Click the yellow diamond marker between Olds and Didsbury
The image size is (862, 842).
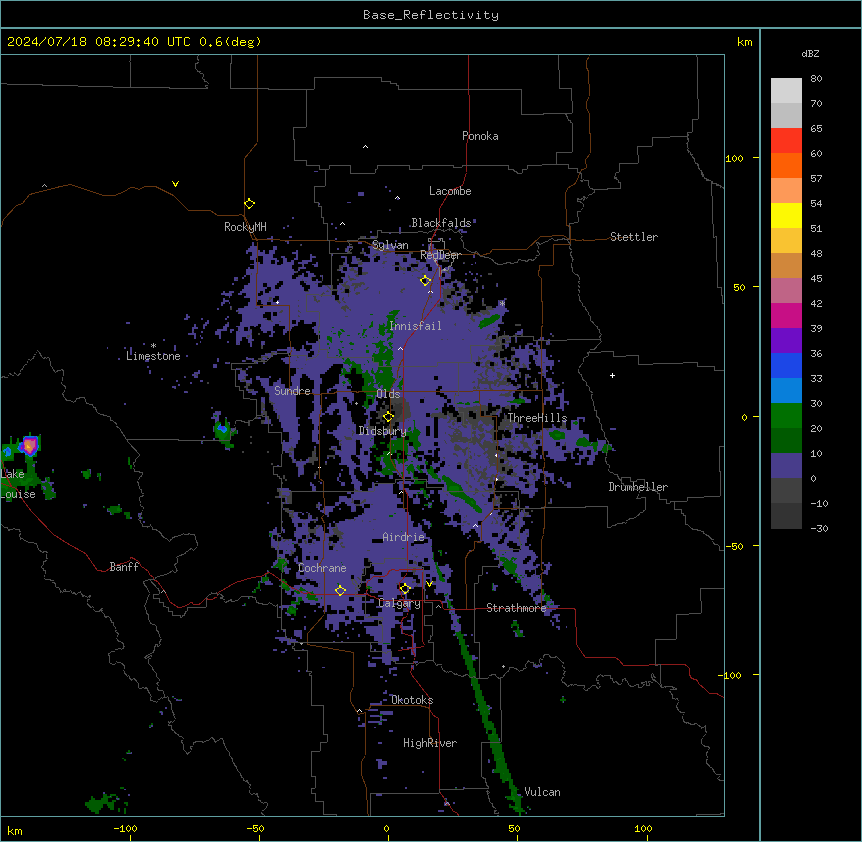(388, 417)
